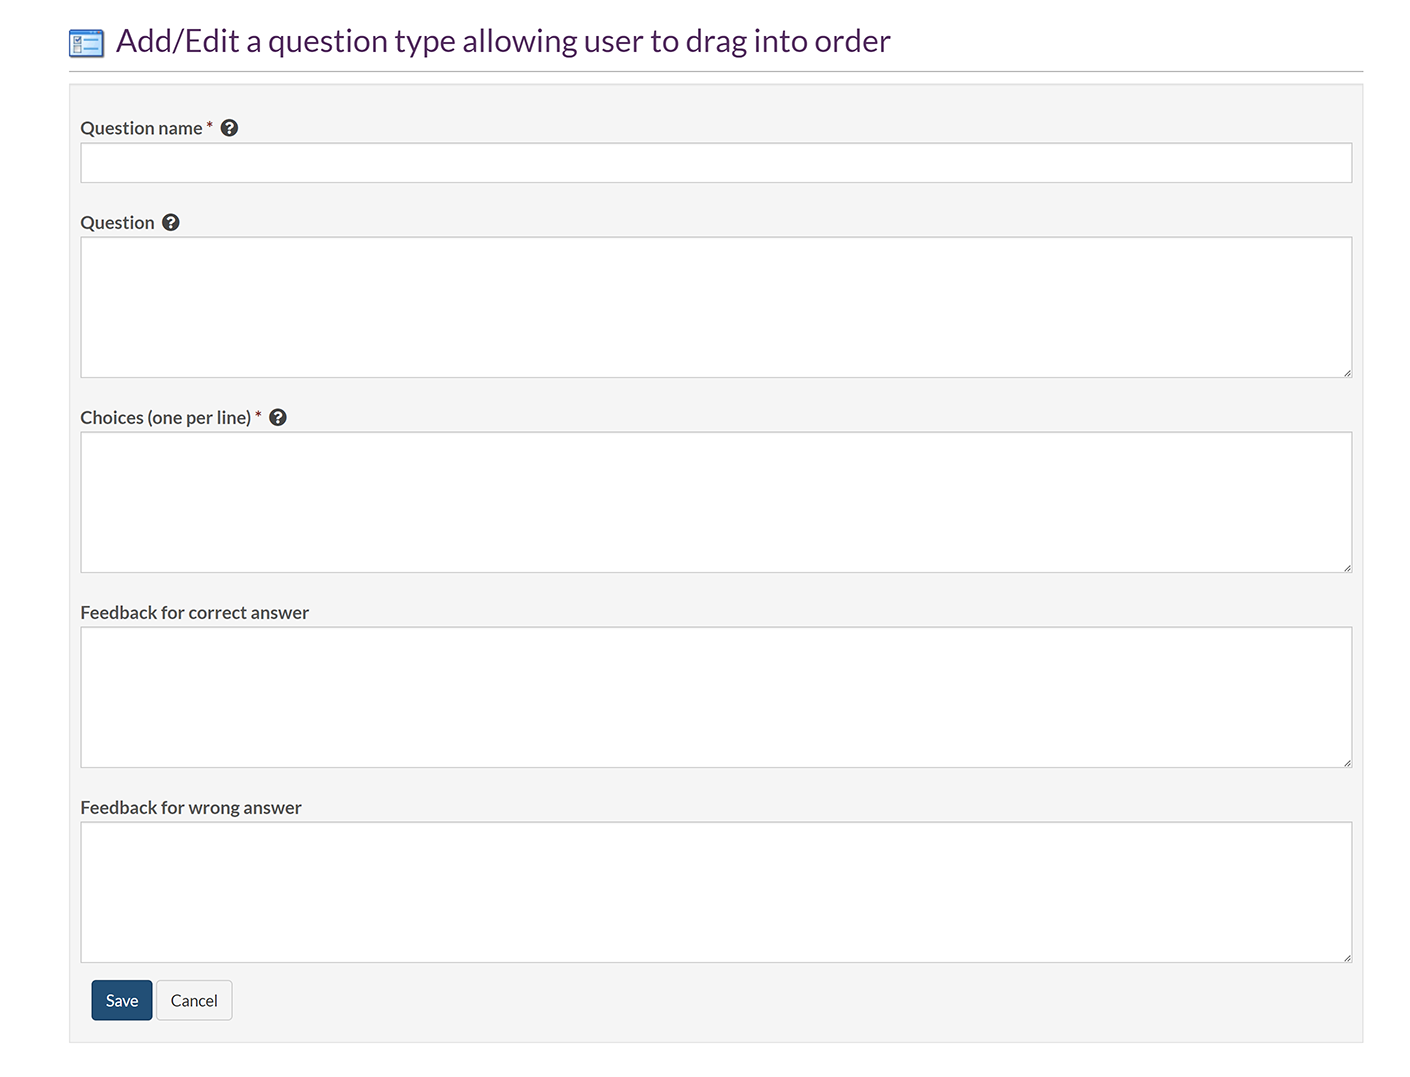This screenshot has height=1077, width=1410.
Task: Click resize grip on wrong answer feedback box
Action: tap(1347, 958)
